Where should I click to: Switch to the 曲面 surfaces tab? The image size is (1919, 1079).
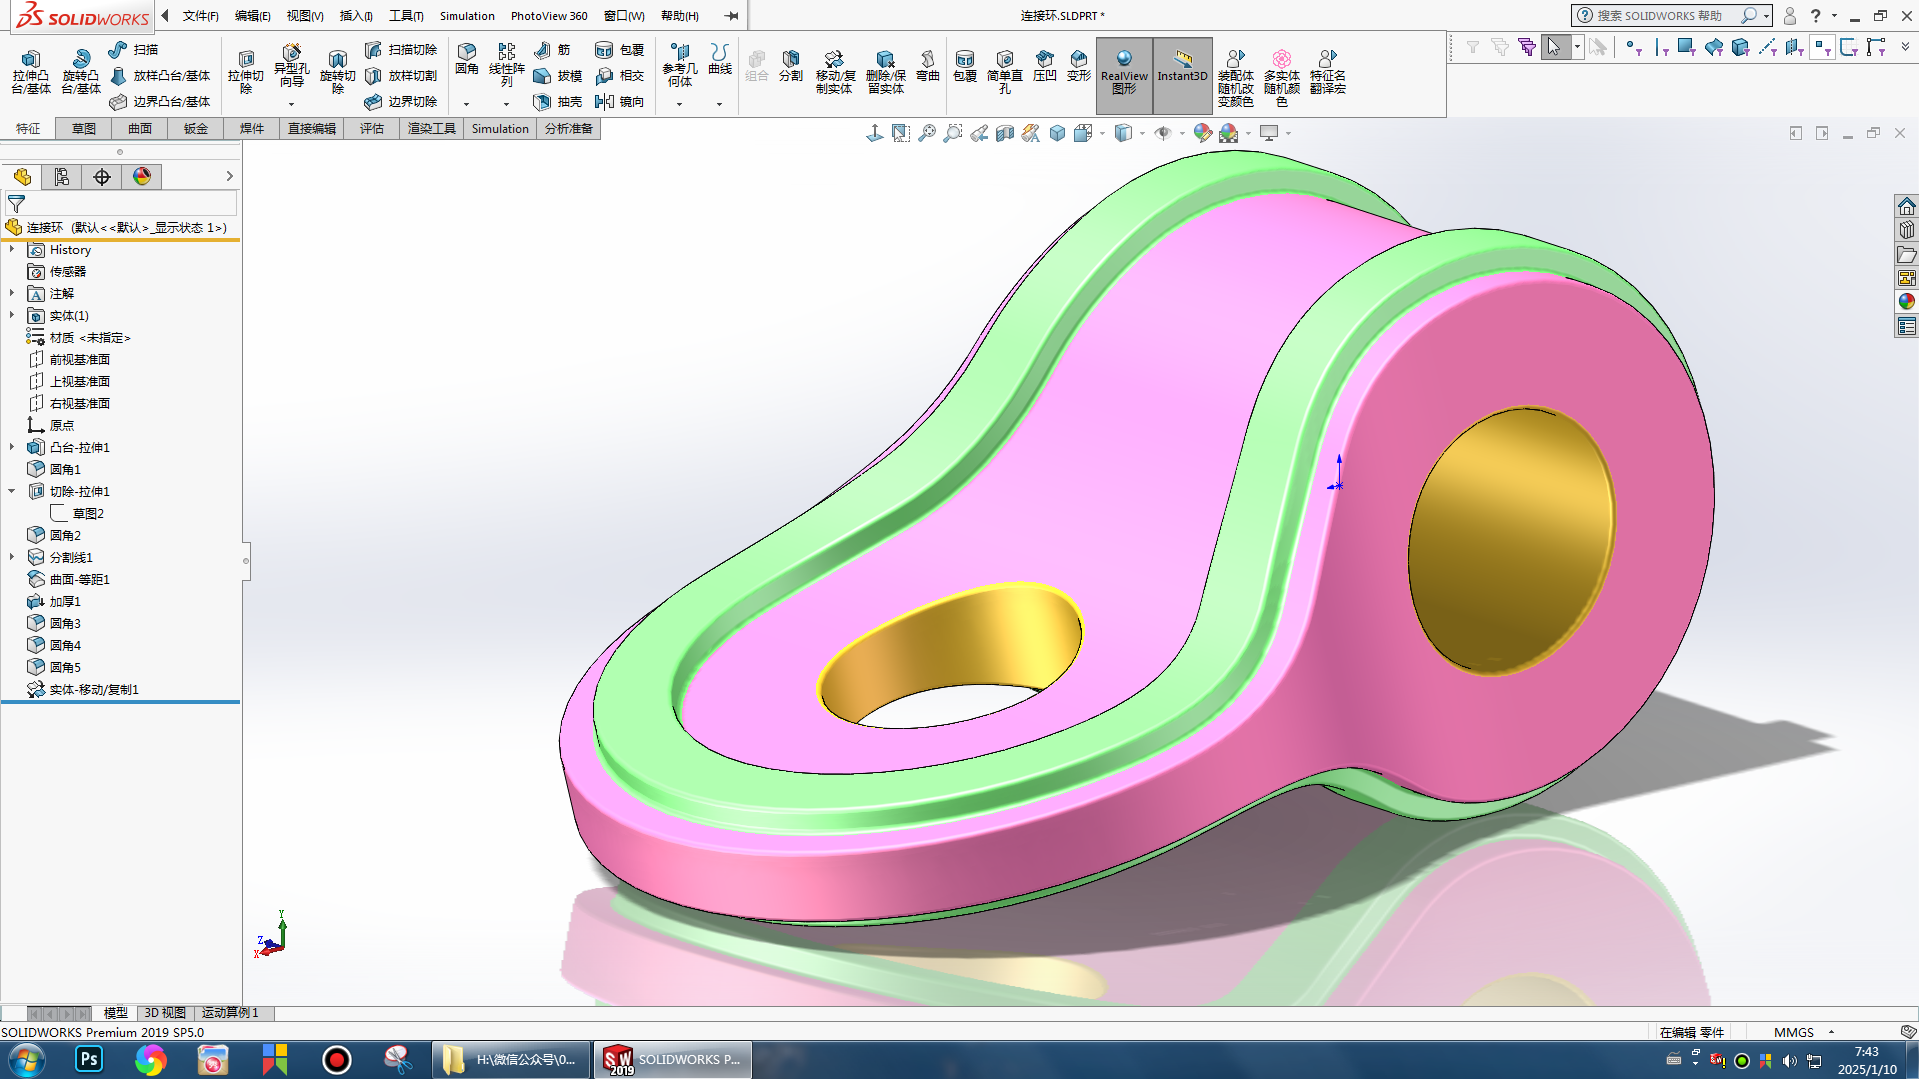139,129
